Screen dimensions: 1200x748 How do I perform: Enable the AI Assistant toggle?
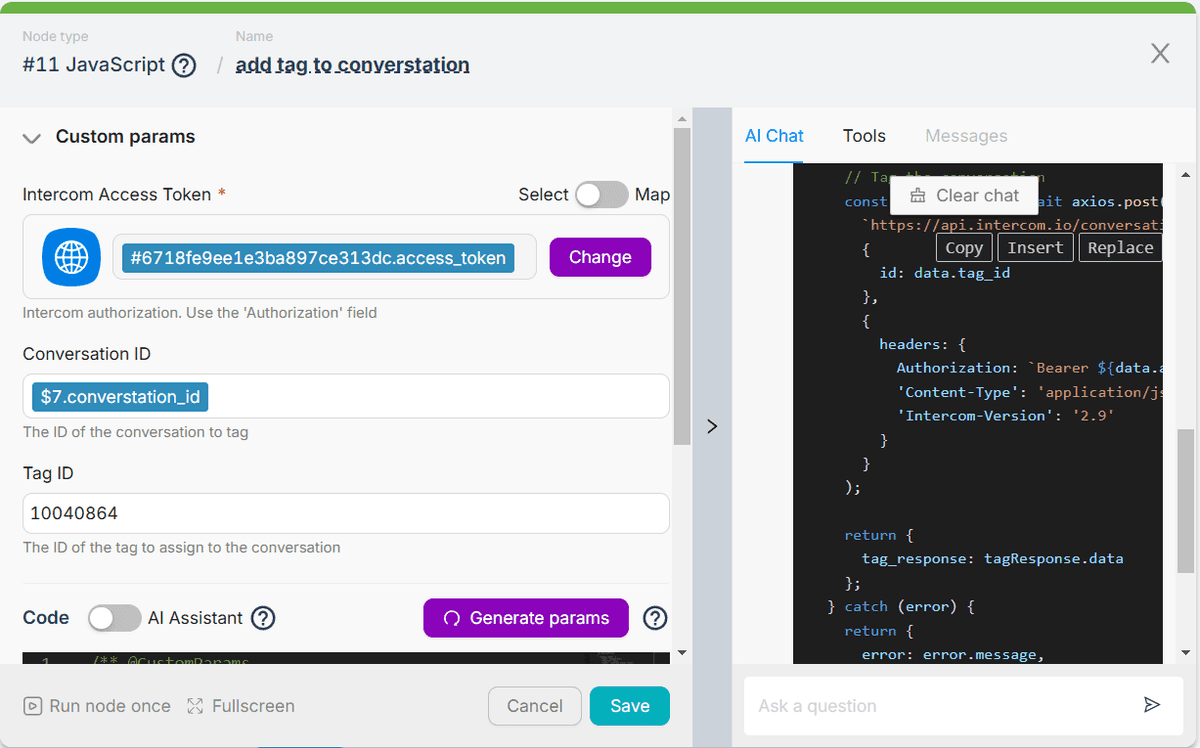[114, 618]
